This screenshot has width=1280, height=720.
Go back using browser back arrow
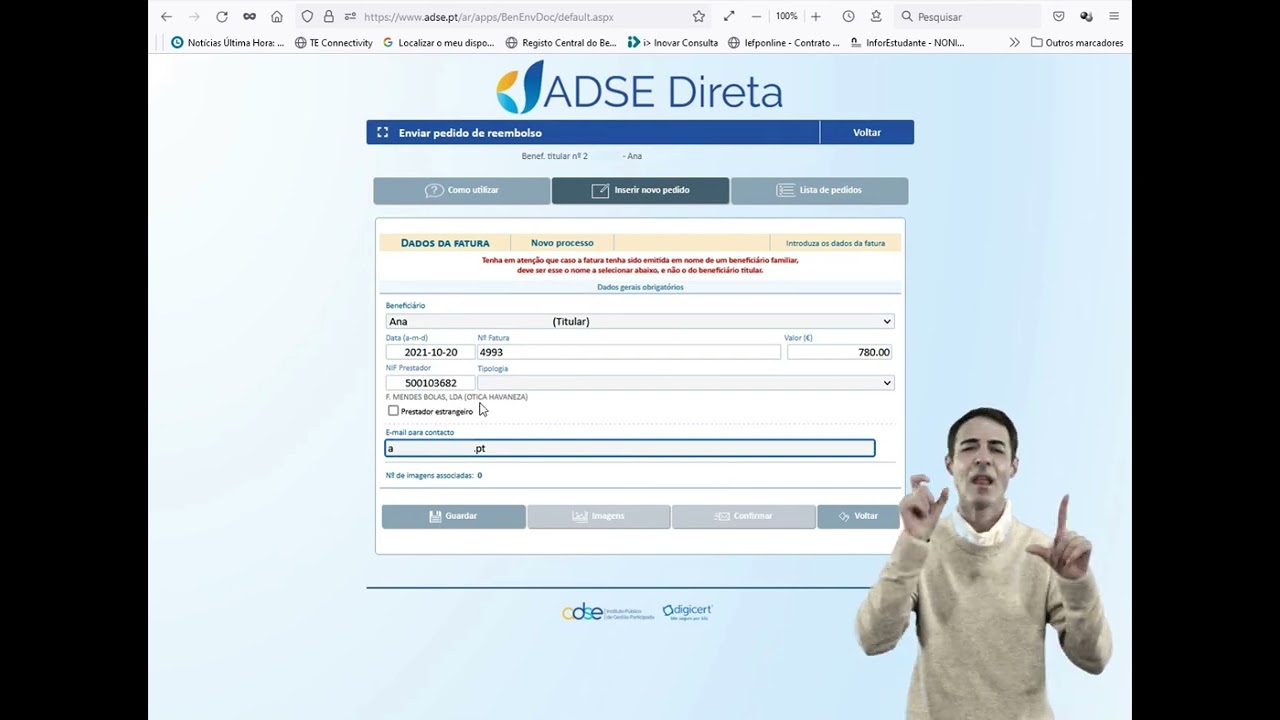(167, 17)
